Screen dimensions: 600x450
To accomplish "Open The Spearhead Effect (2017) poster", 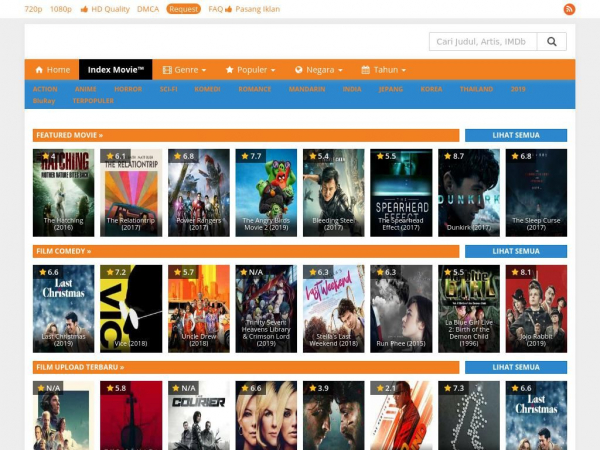I will click(401, 193).
